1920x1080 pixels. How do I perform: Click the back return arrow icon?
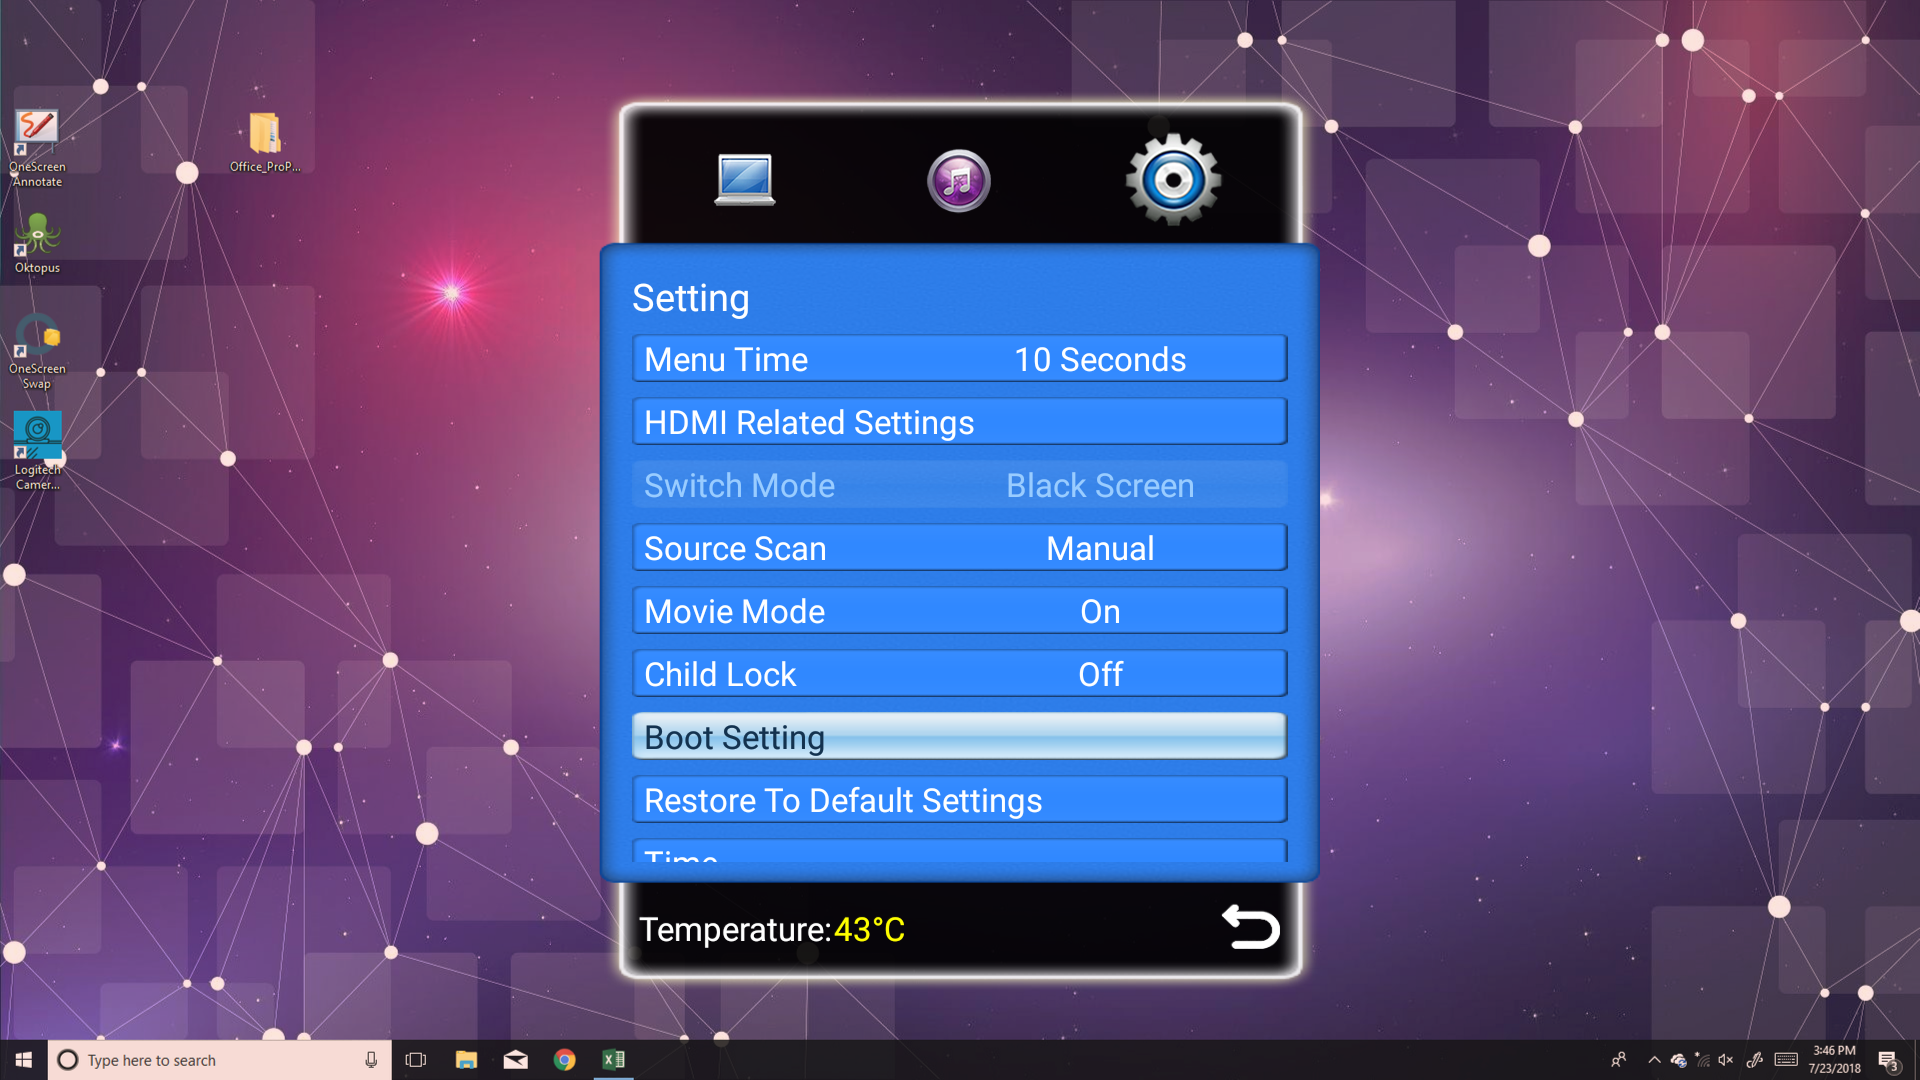pyautogui.click(x=1250, y=927)
